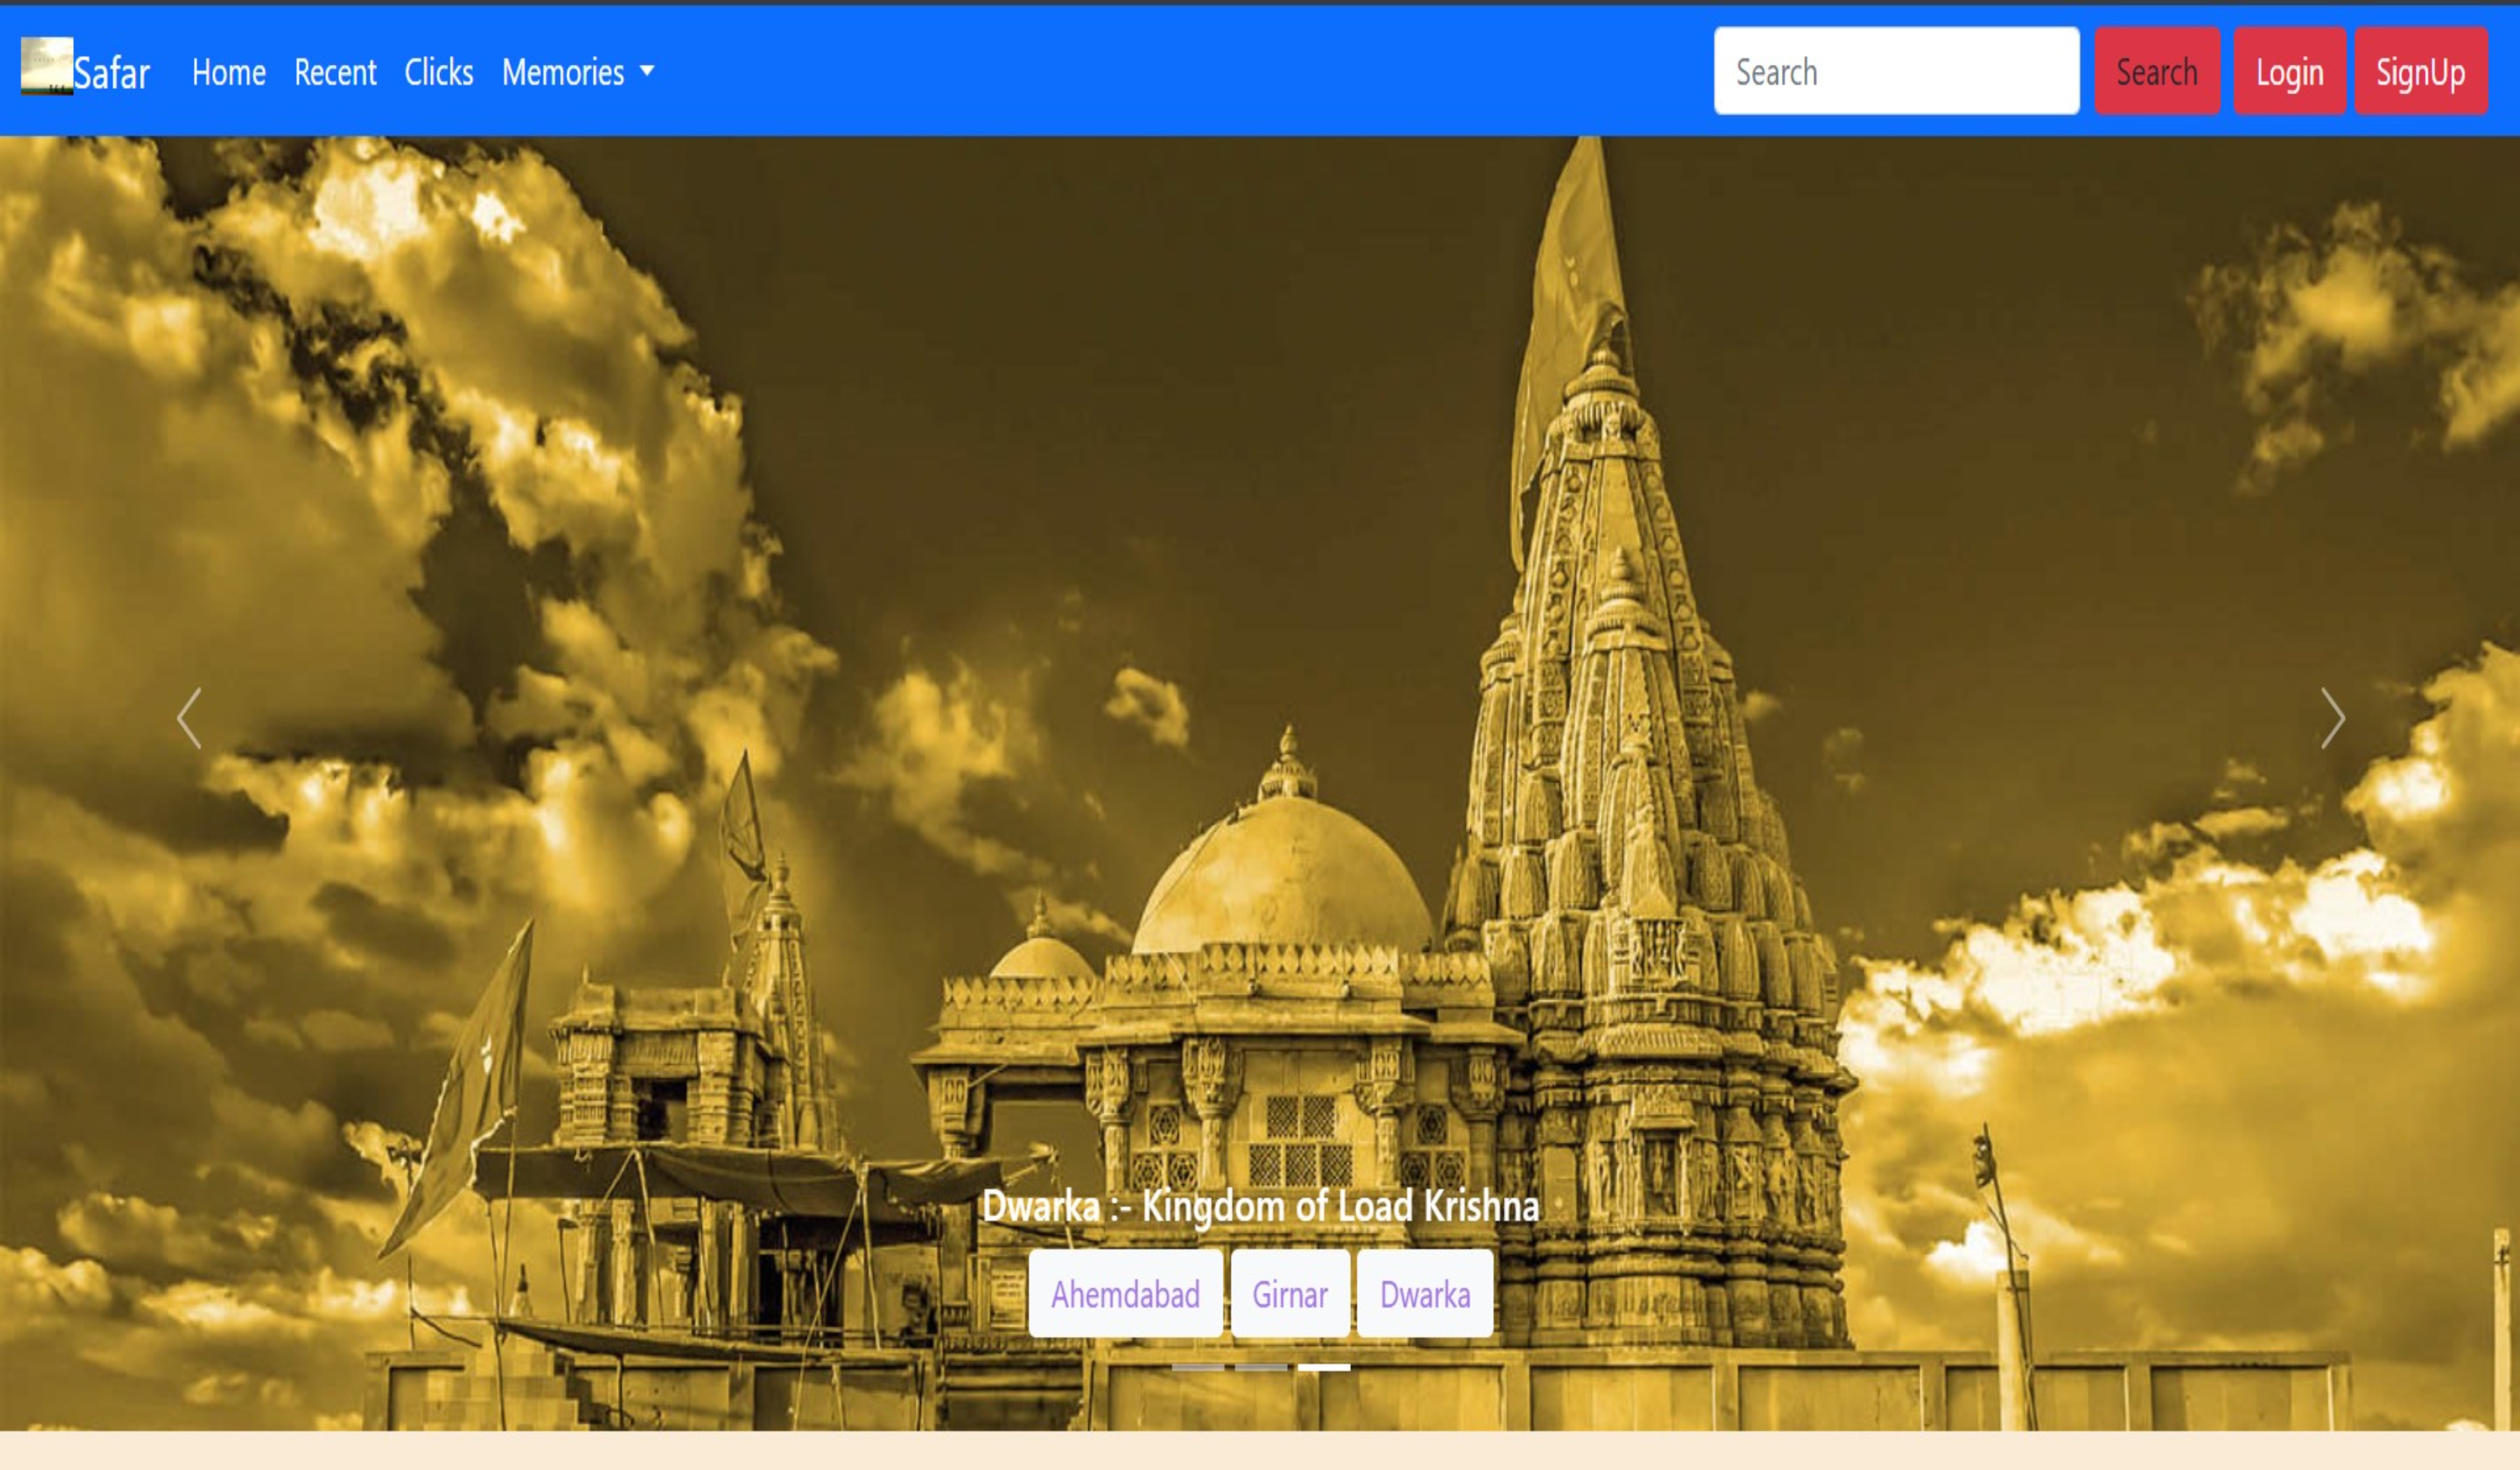This screenshot has width=2520, height=1470.
Task: Click the Safar logo image
Action: (x=47, y=66)
